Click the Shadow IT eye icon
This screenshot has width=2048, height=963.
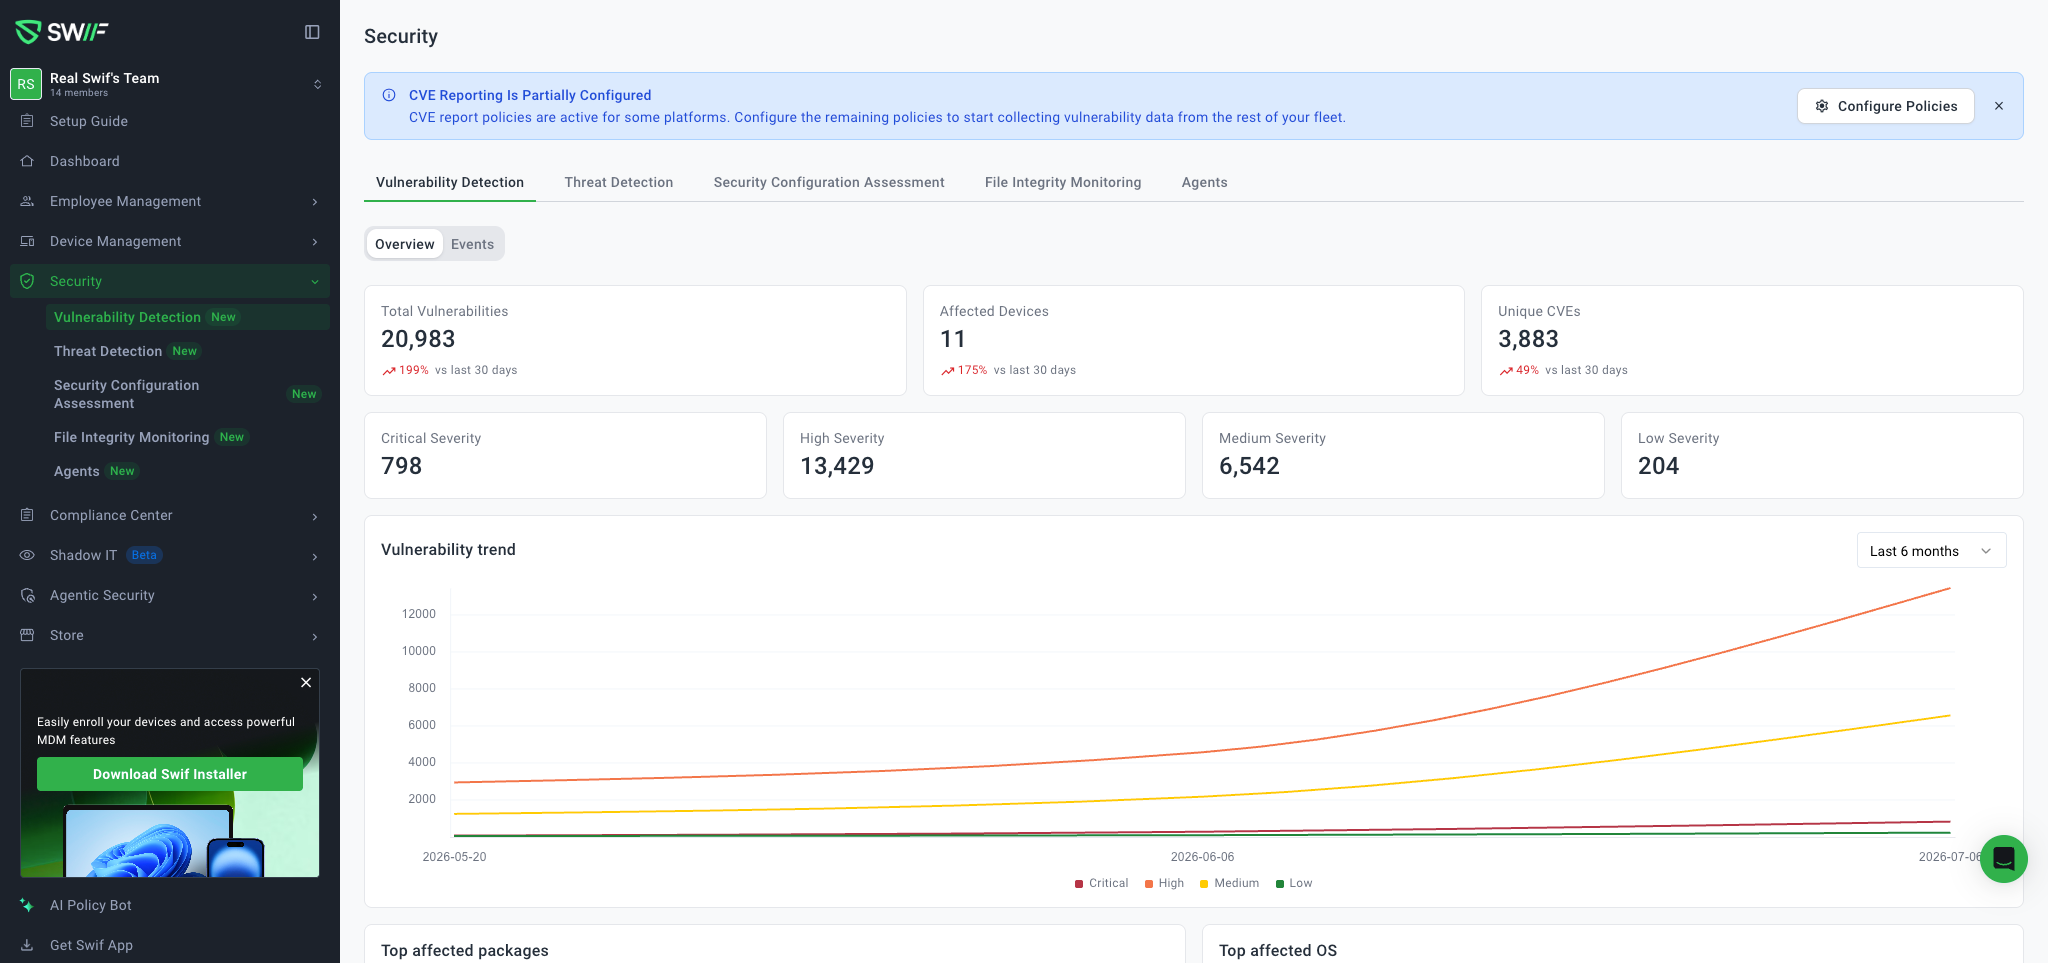click(27, 555)
